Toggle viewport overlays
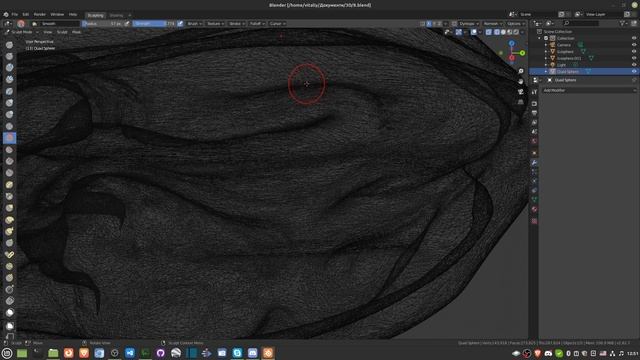Viewport: 640px width, 360px height. point(474,32)
